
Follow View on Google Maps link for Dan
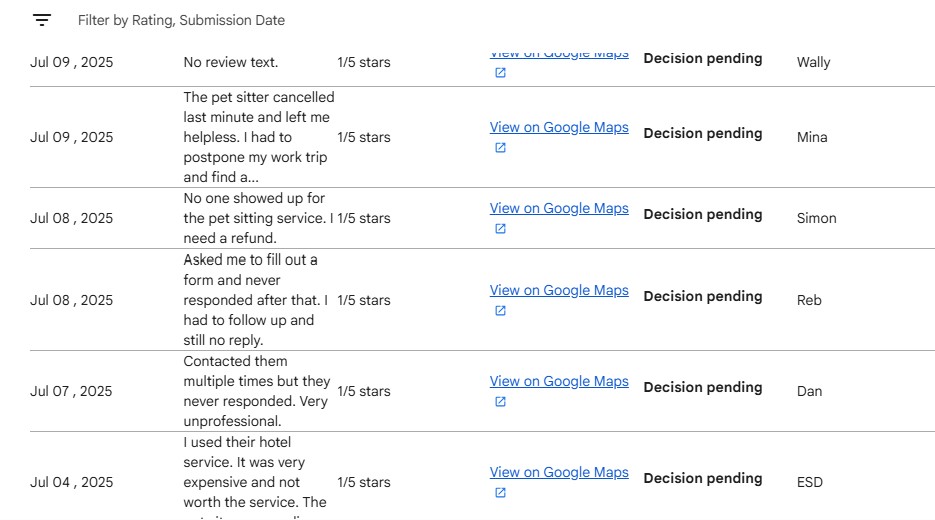559,381
